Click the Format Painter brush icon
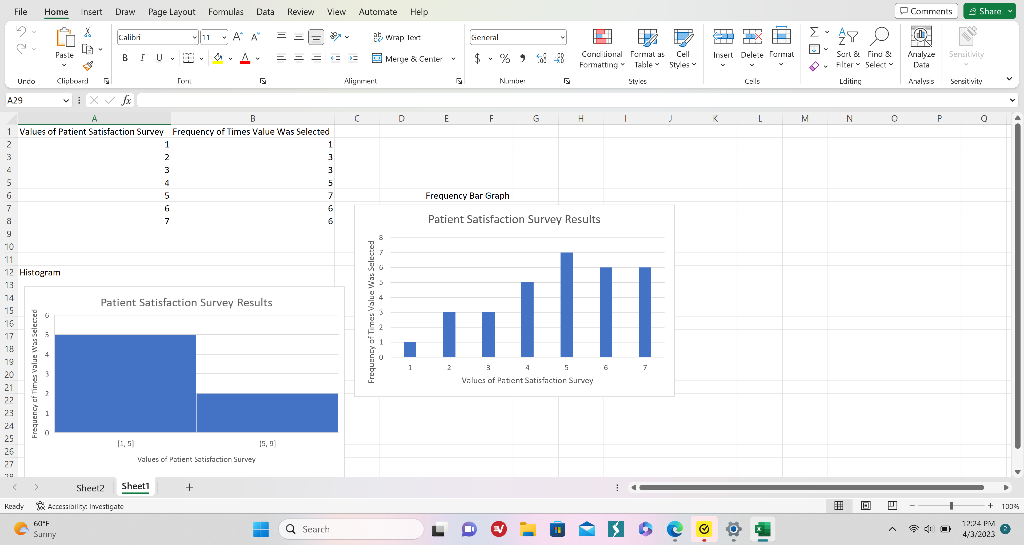 [x=87, y=66]
